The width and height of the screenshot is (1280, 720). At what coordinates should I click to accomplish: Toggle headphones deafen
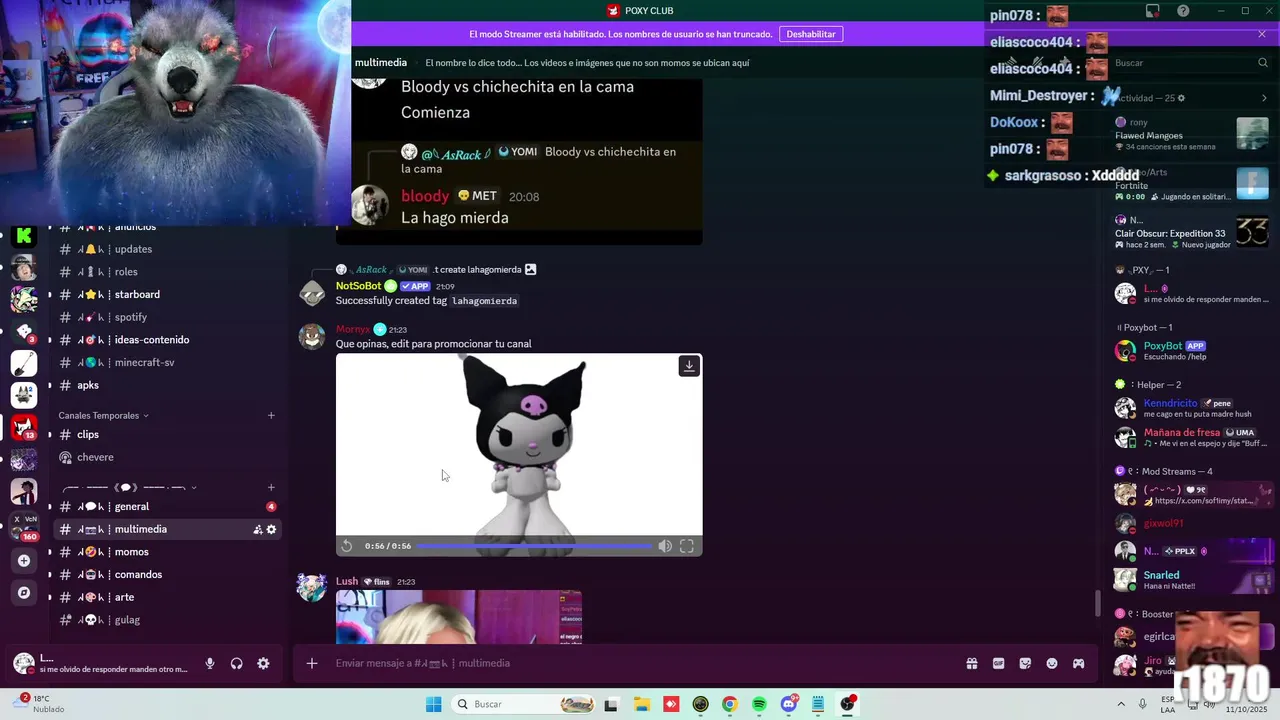(x=237, y=663)
